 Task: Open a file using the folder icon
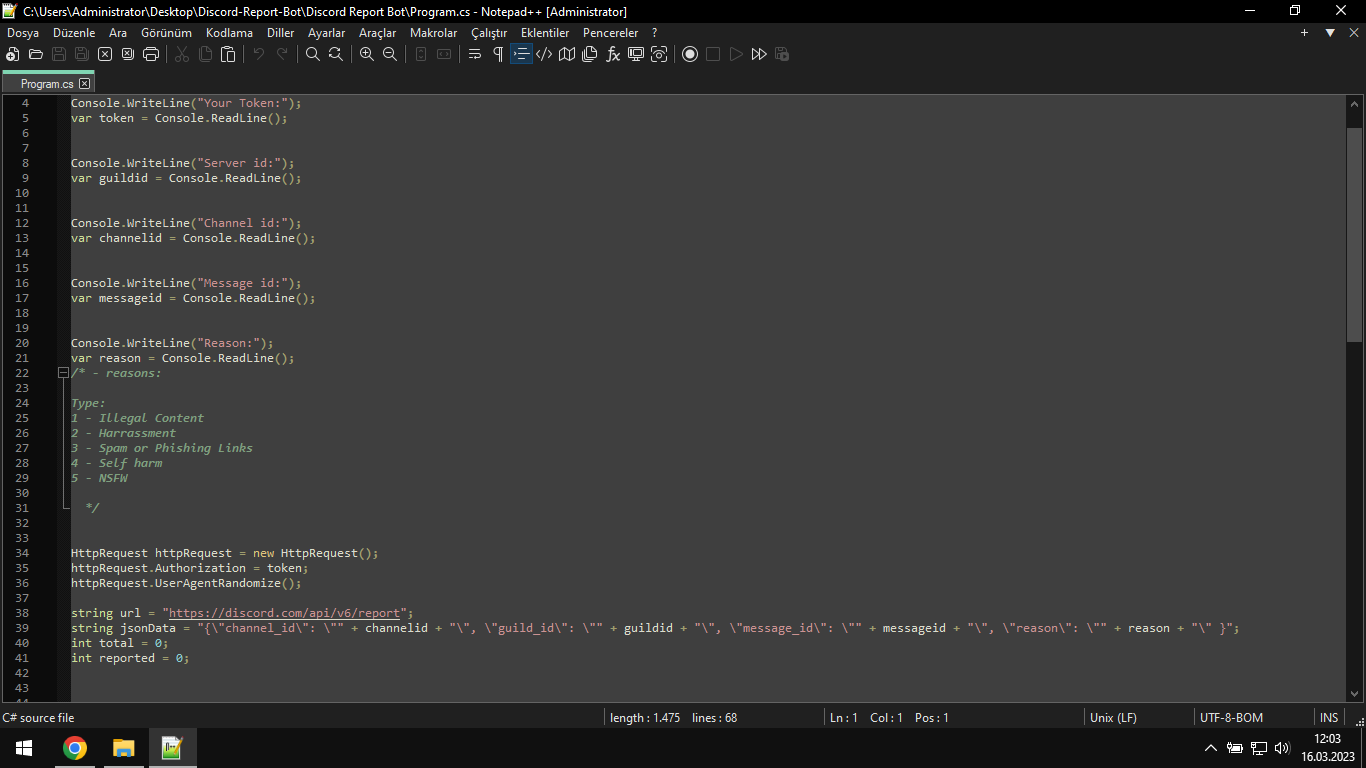tap(36, 54)
